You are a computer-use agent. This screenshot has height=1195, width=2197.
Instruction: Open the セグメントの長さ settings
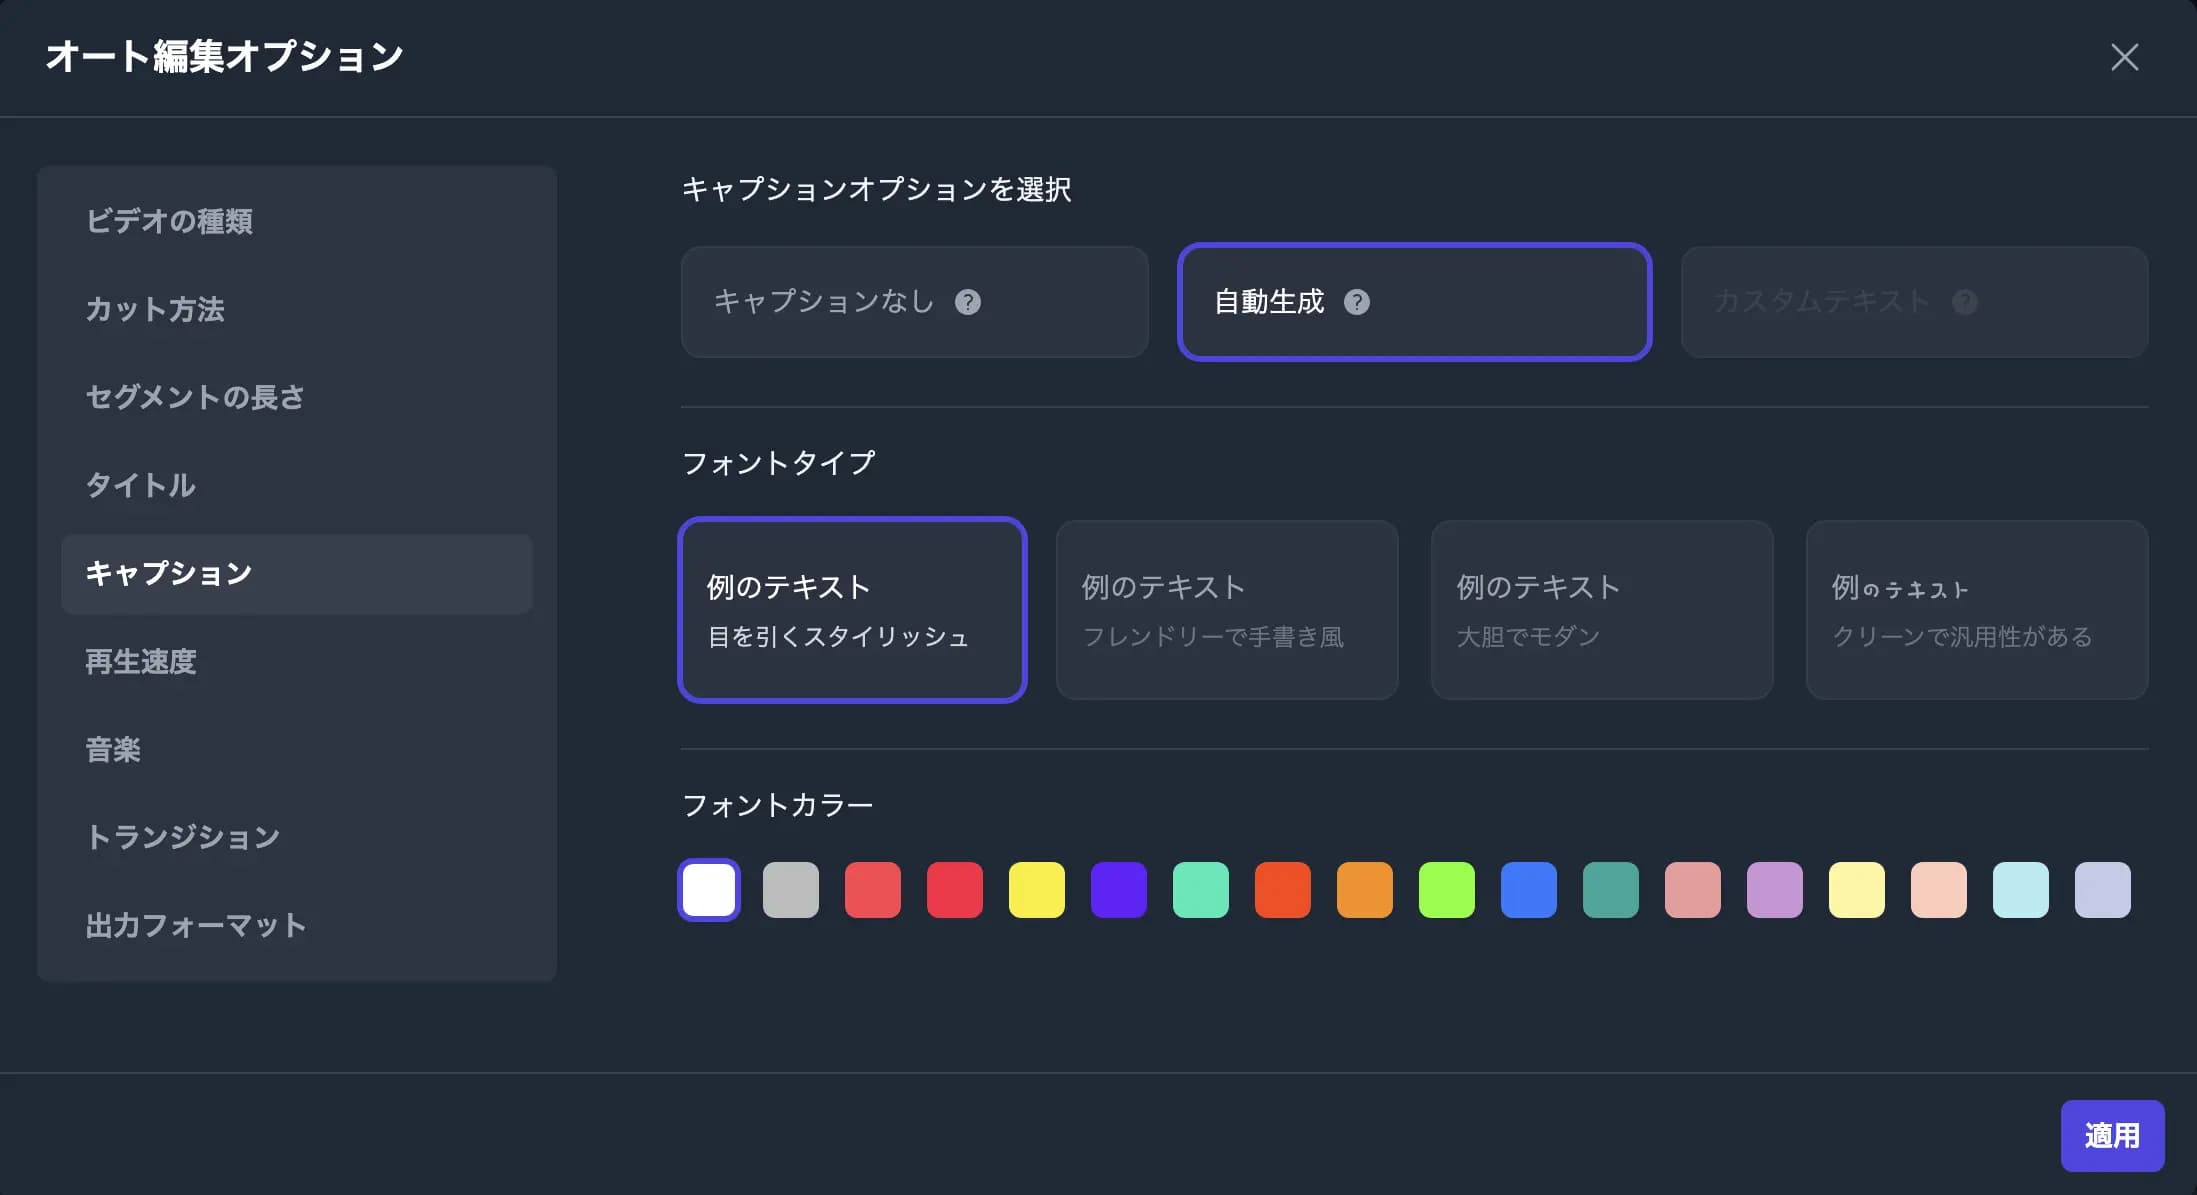pyautogui.click(x=196, y=398)
